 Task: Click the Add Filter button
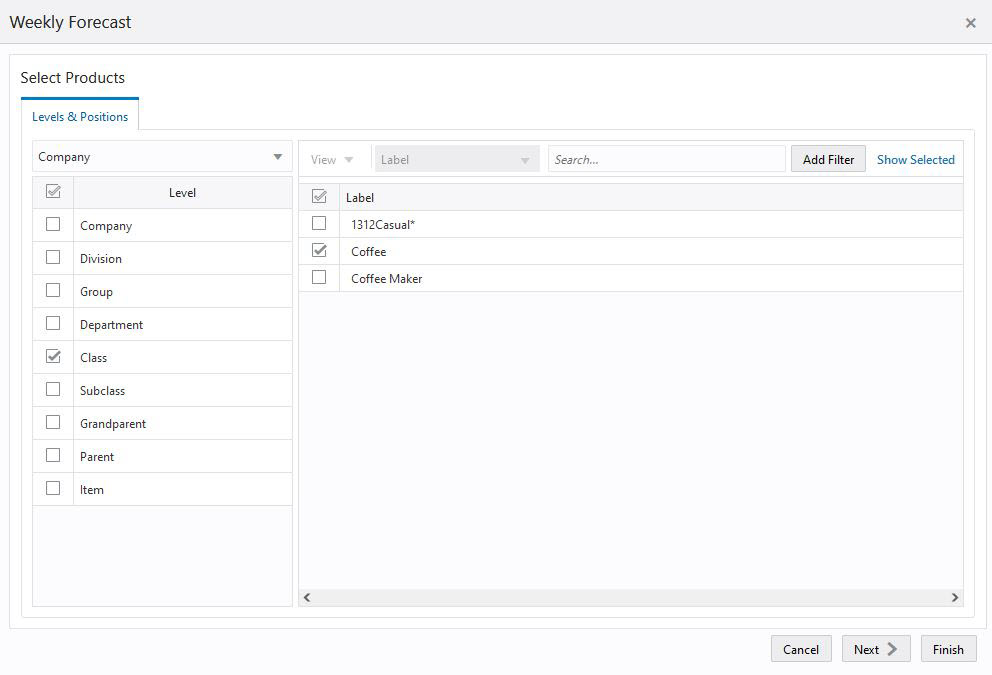(828, 158)
